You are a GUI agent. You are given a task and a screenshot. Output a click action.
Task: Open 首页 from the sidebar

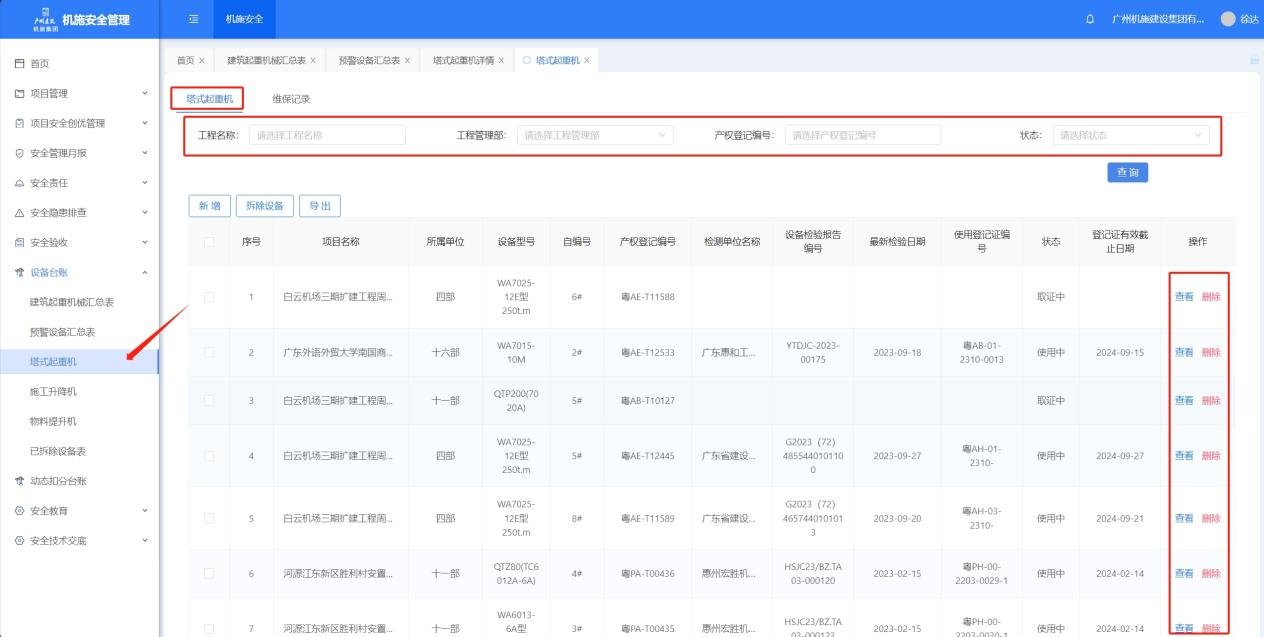point(40,64)
